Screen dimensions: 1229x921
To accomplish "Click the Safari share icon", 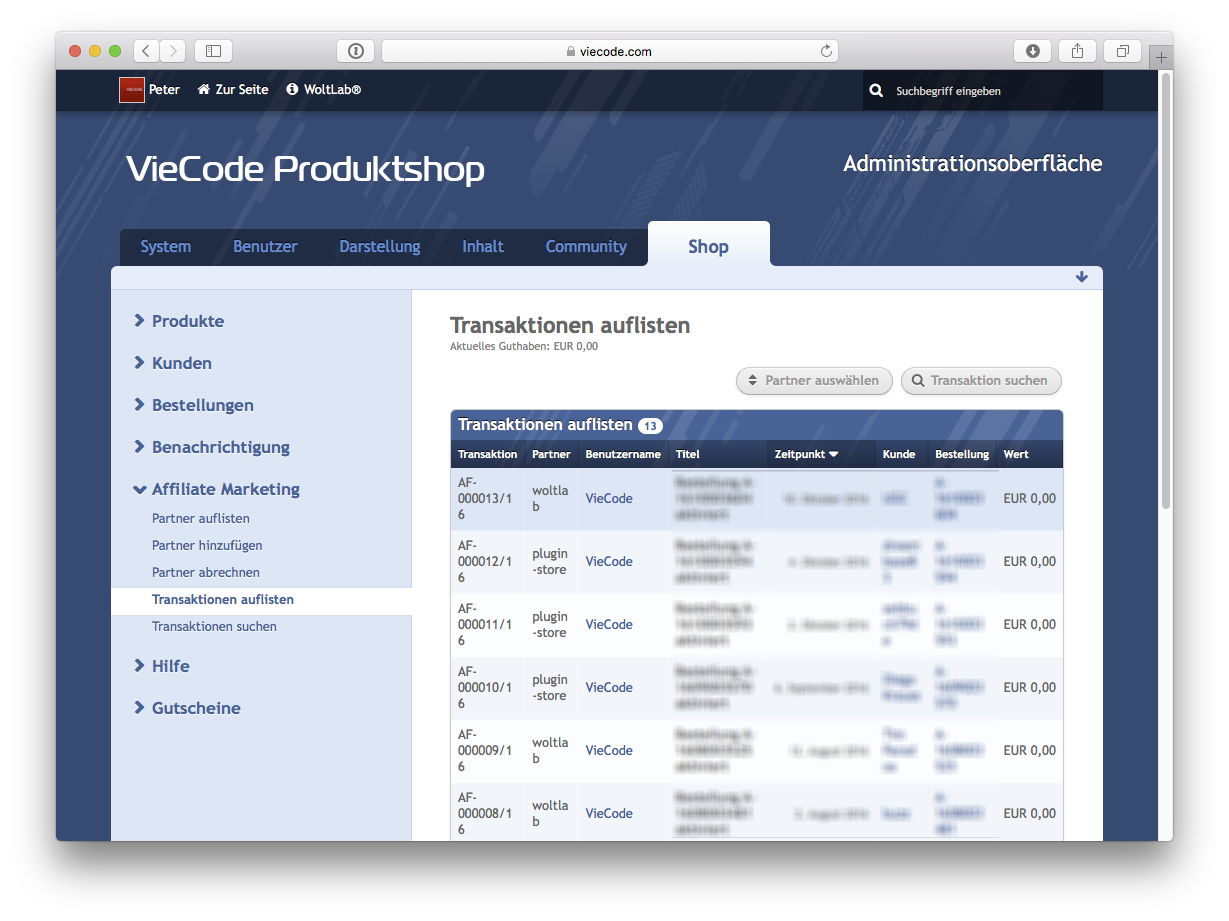I will [x=1077, y=51].
